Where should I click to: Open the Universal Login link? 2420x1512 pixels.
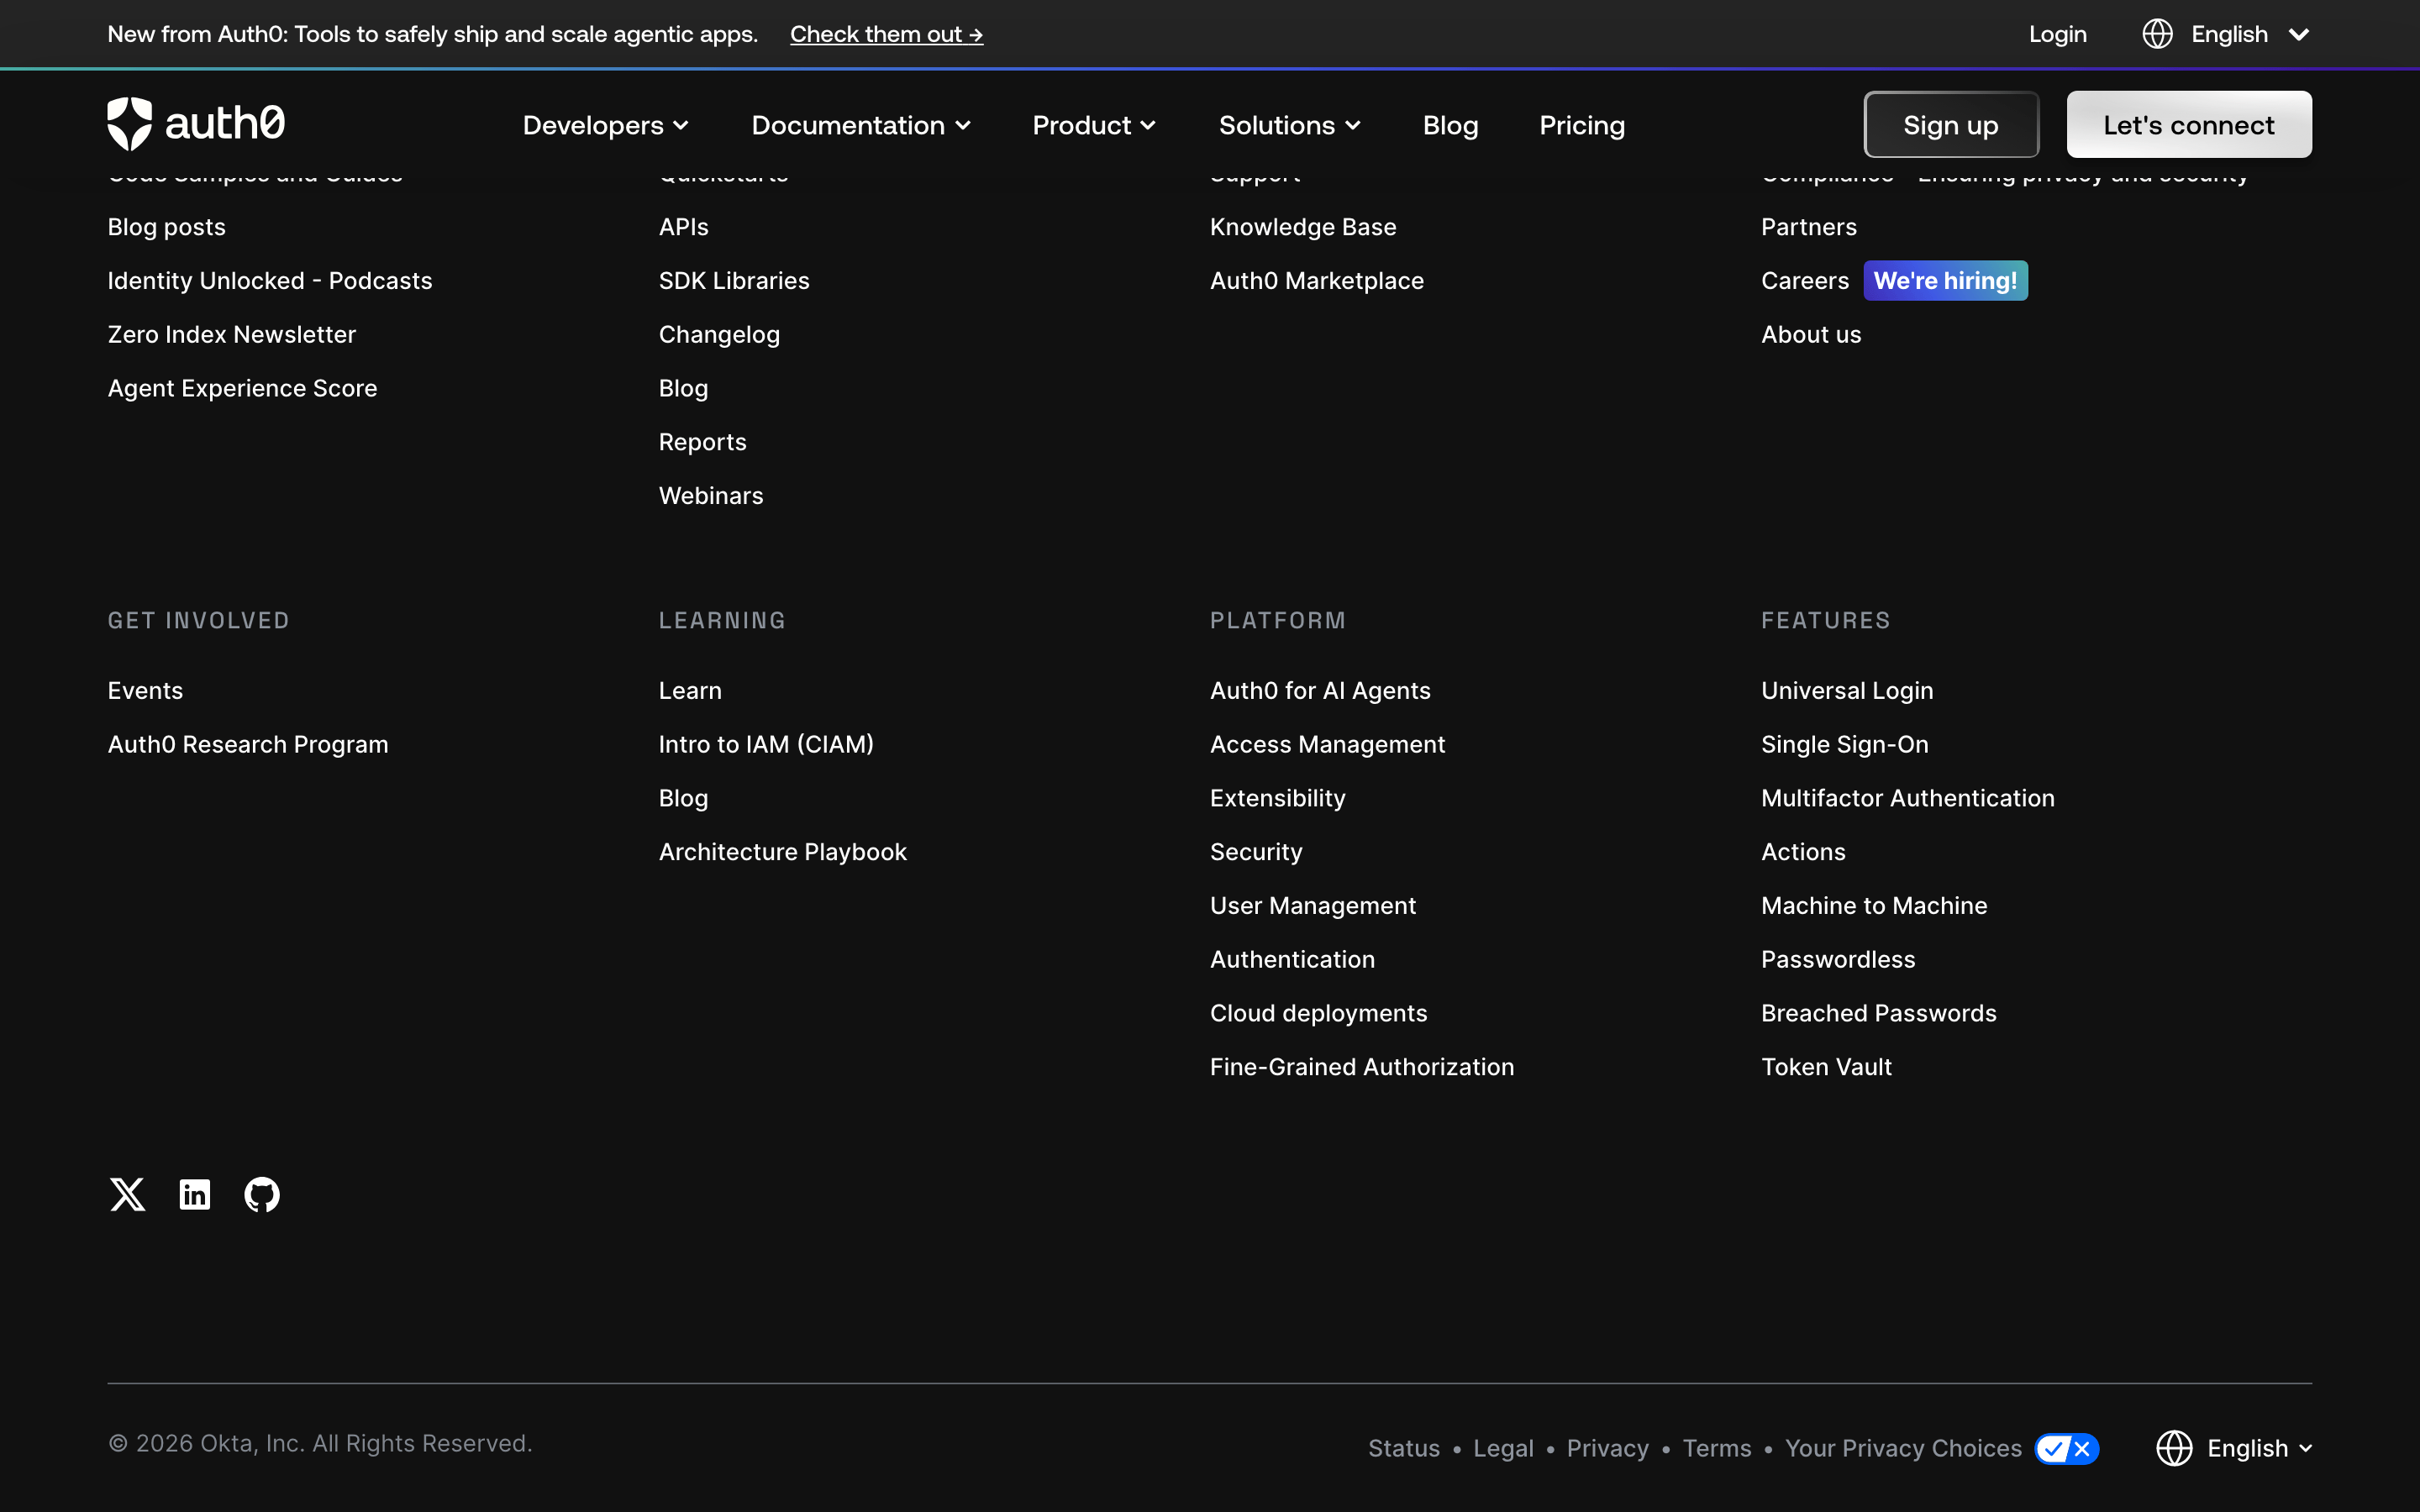tap(1847, 690)
